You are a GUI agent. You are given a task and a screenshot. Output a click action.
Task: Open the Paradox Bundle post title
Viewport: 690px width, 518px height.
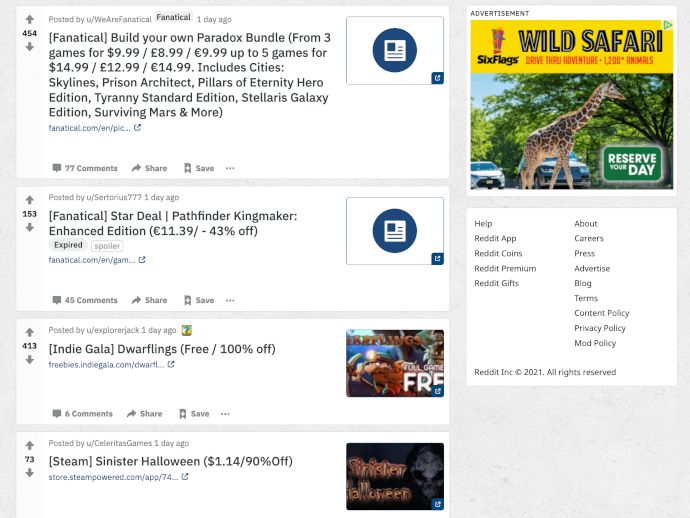pyautogui.click(x=190, y=75)
